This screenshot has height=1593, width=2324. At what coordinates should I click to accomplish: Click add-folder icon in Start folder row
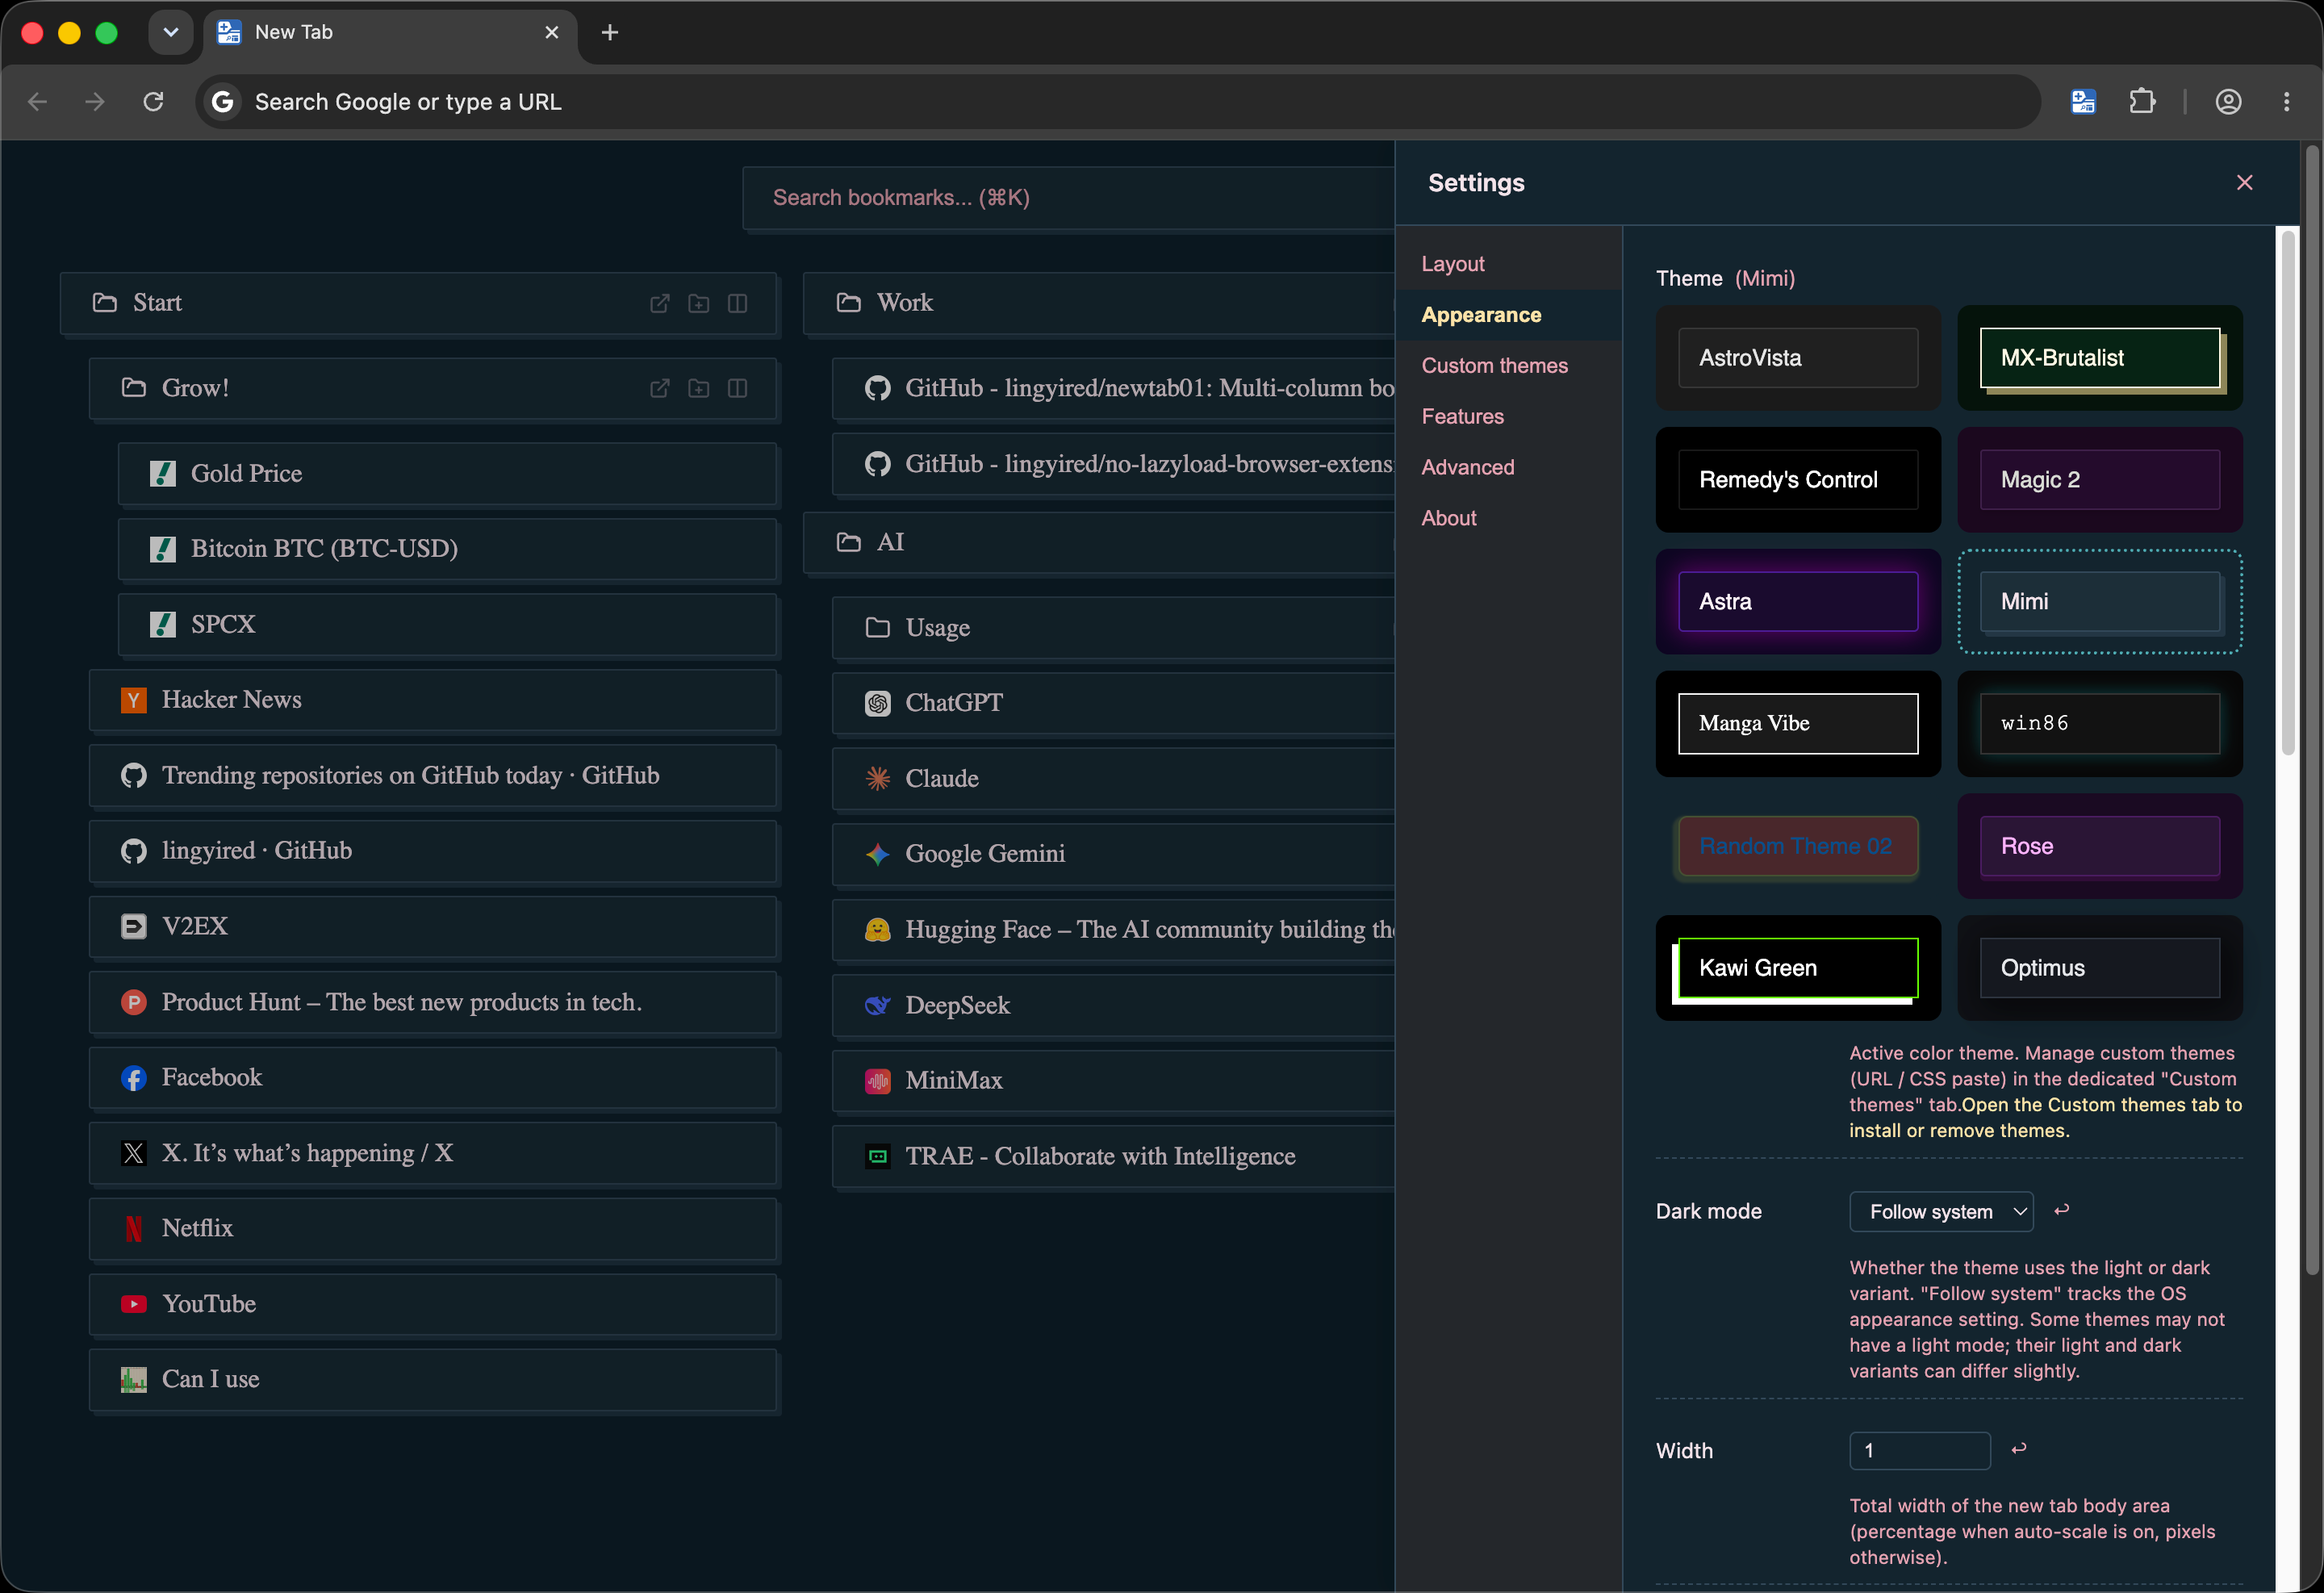pyautogui.click(x=698, y=303)
